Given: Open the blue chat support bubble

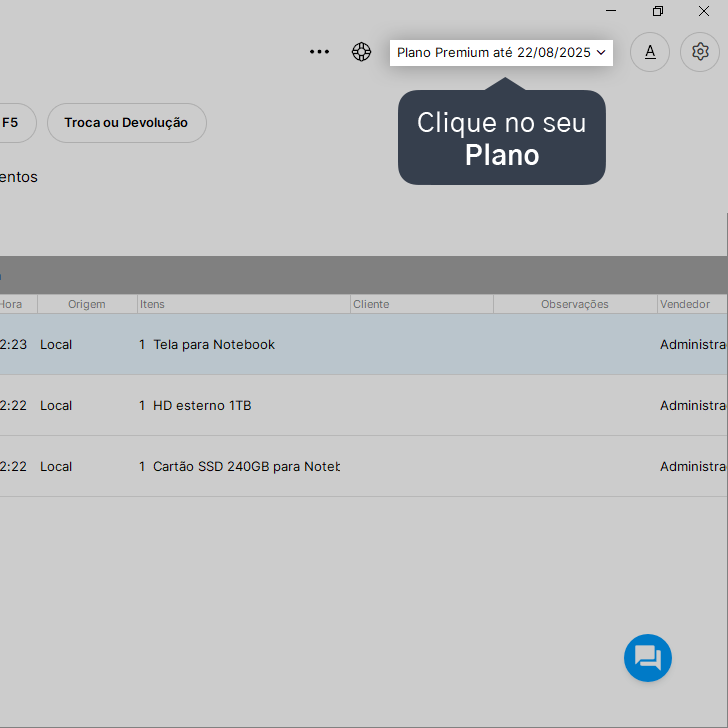Looking at the screenshot, I should tap(648, 658).
